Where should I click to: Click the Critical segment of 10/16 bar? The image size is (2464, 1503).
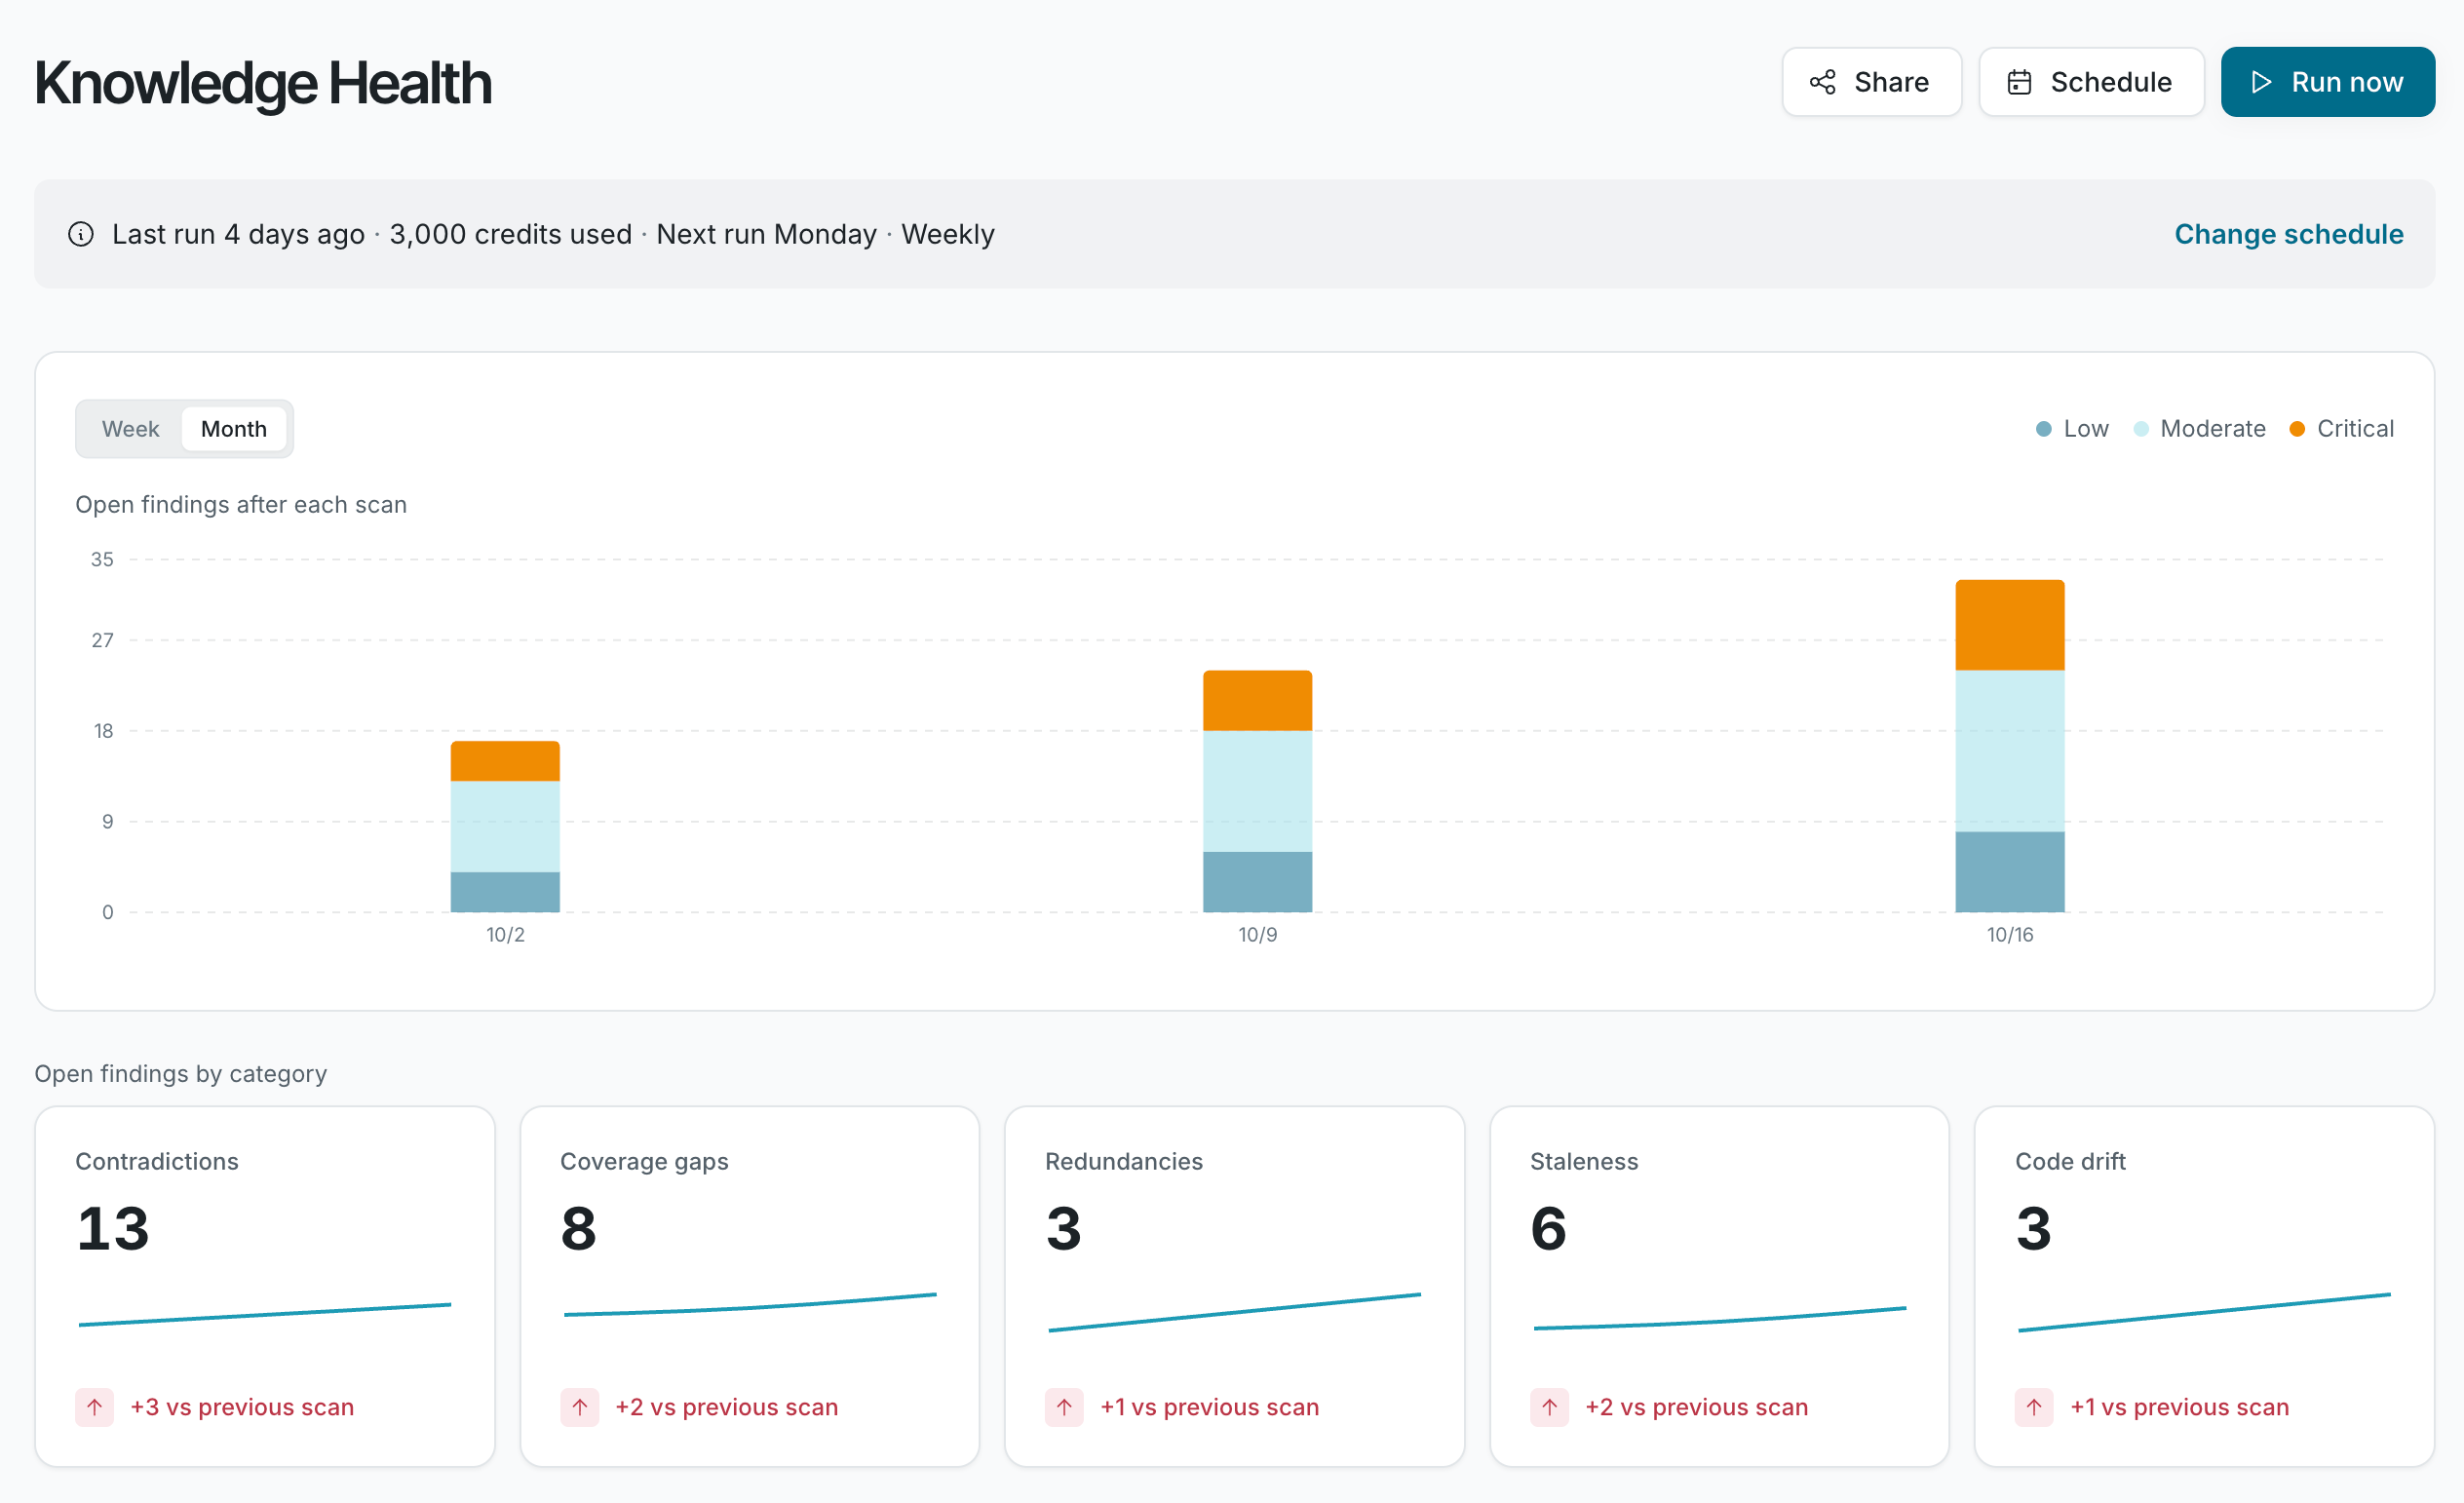click(x=2010, y=625)
